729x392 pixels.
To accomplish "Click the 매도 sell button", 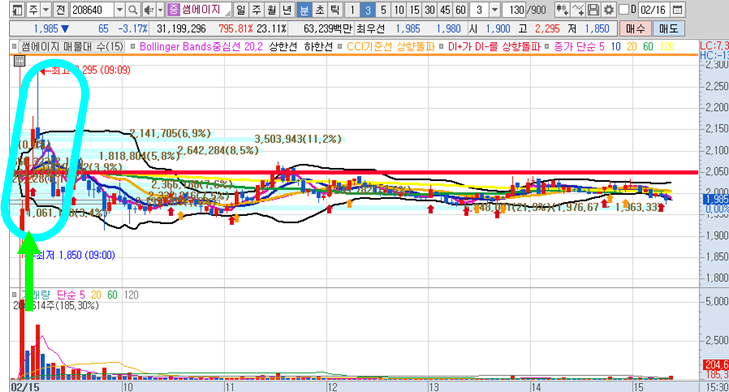I will 668,29.
